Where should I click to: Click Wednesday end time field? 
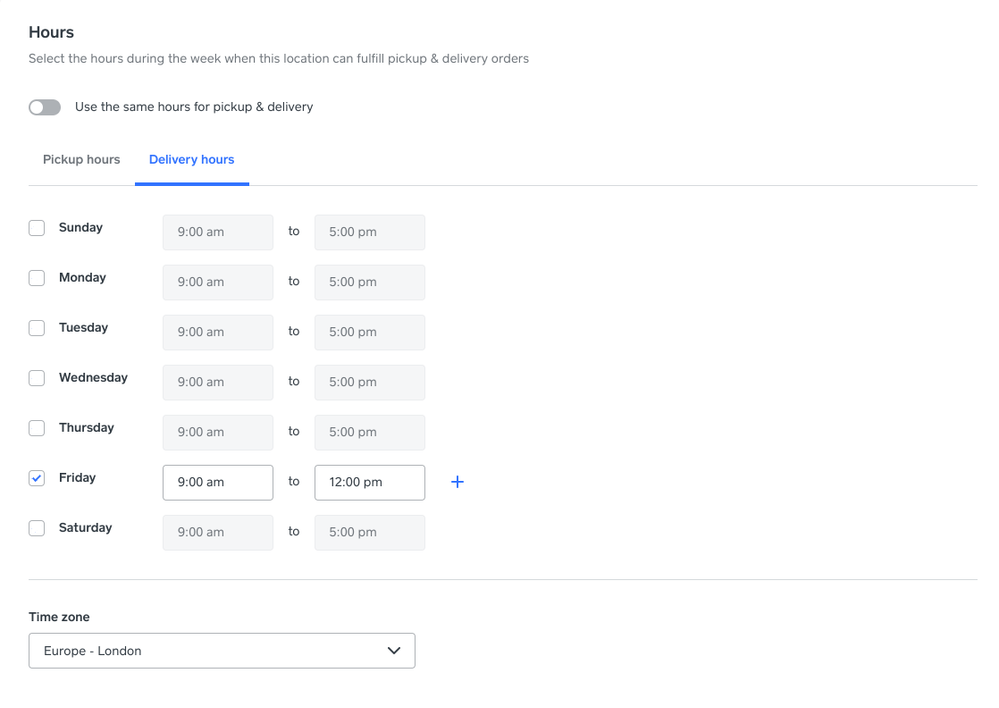(369, 382)
